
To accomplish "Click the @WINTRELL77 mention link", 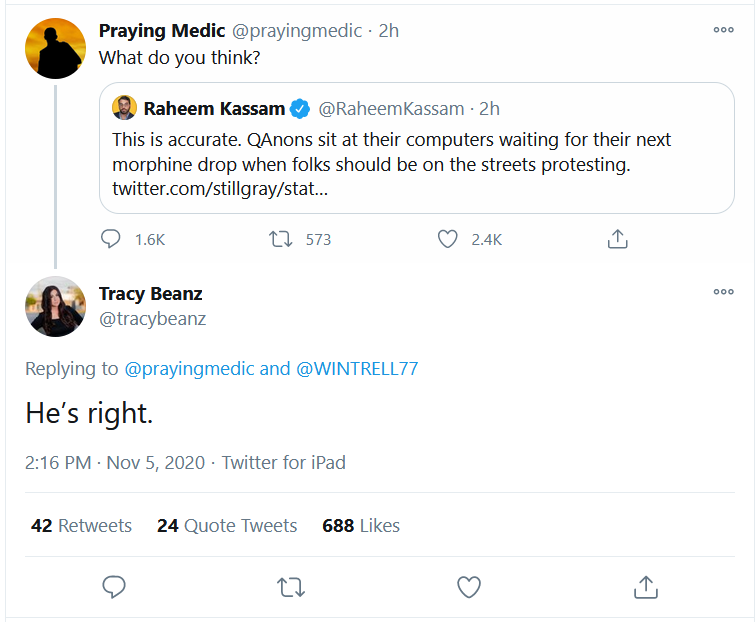I will click(x=357, y=369).
